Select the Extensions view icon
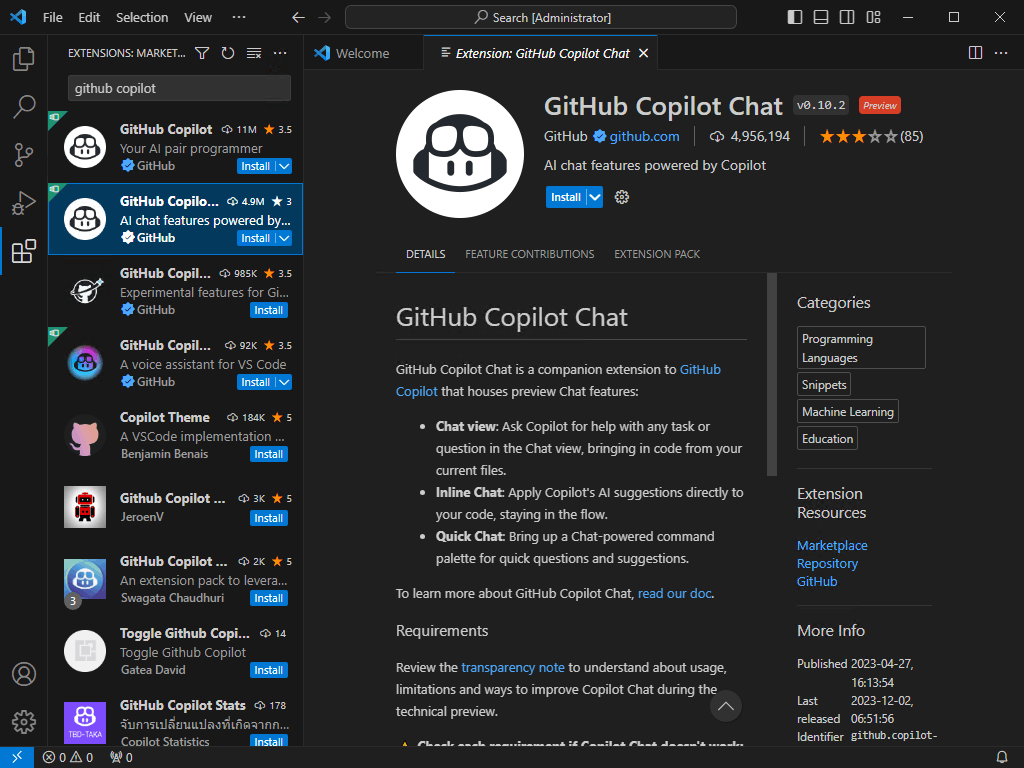The image size is (1024, 768). [24, 251]
